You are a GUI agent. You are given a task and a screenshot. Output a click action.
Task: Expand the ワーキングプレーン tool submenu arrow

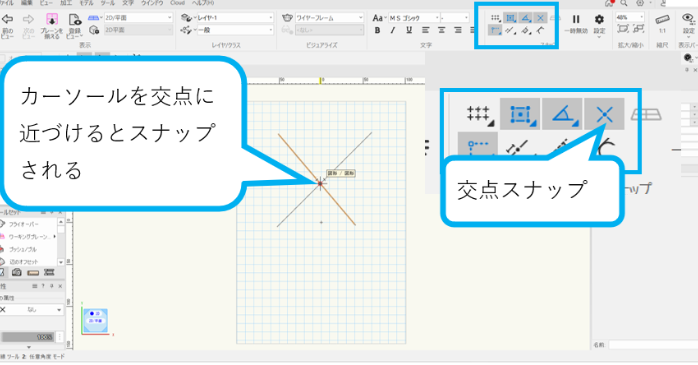(55, 237)
